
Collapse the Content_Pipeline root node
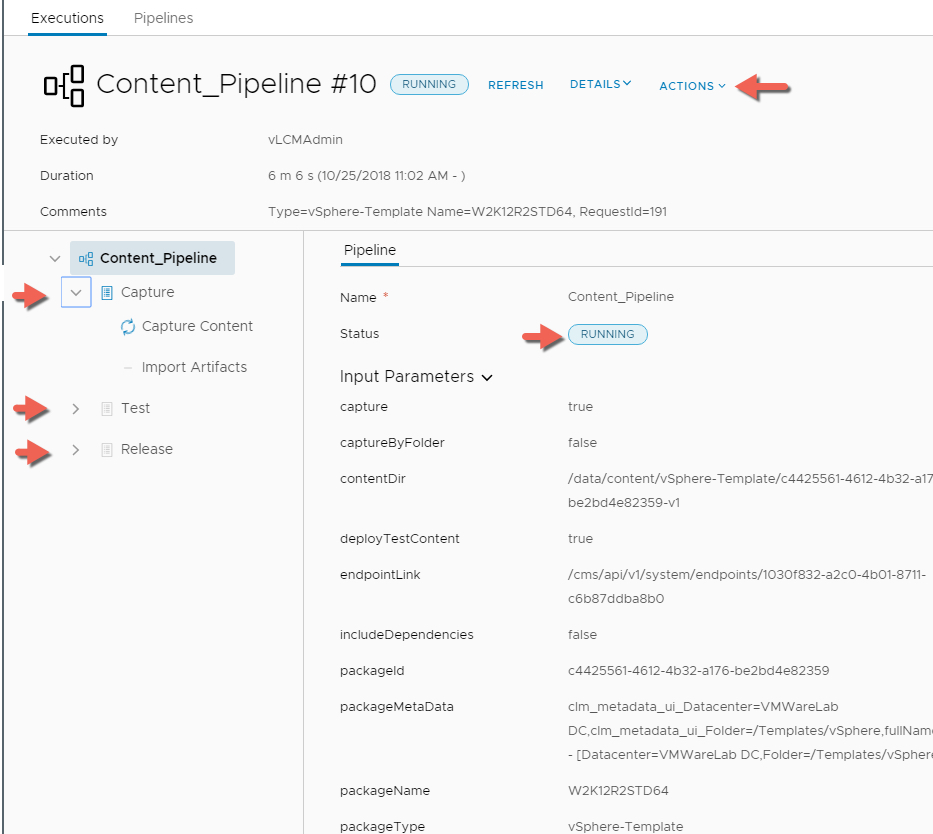click(x=55, y=259)
